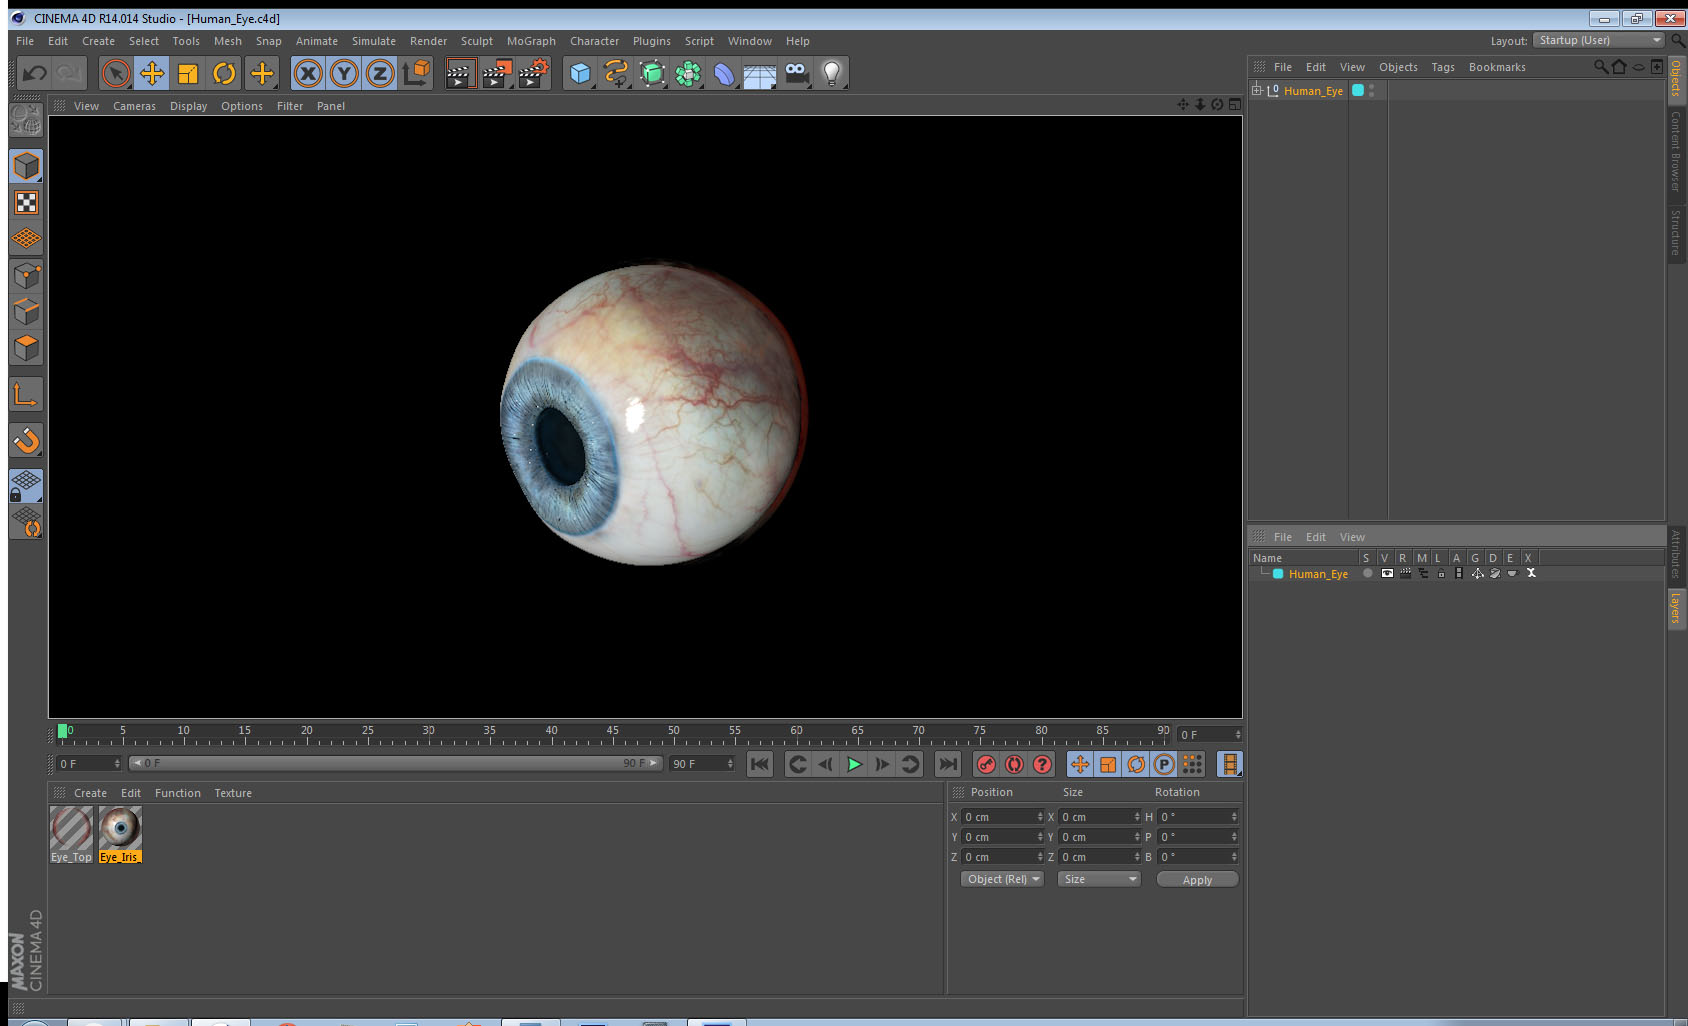Open the vertical Layers tab
1688x1026 pixels.
1676,607
